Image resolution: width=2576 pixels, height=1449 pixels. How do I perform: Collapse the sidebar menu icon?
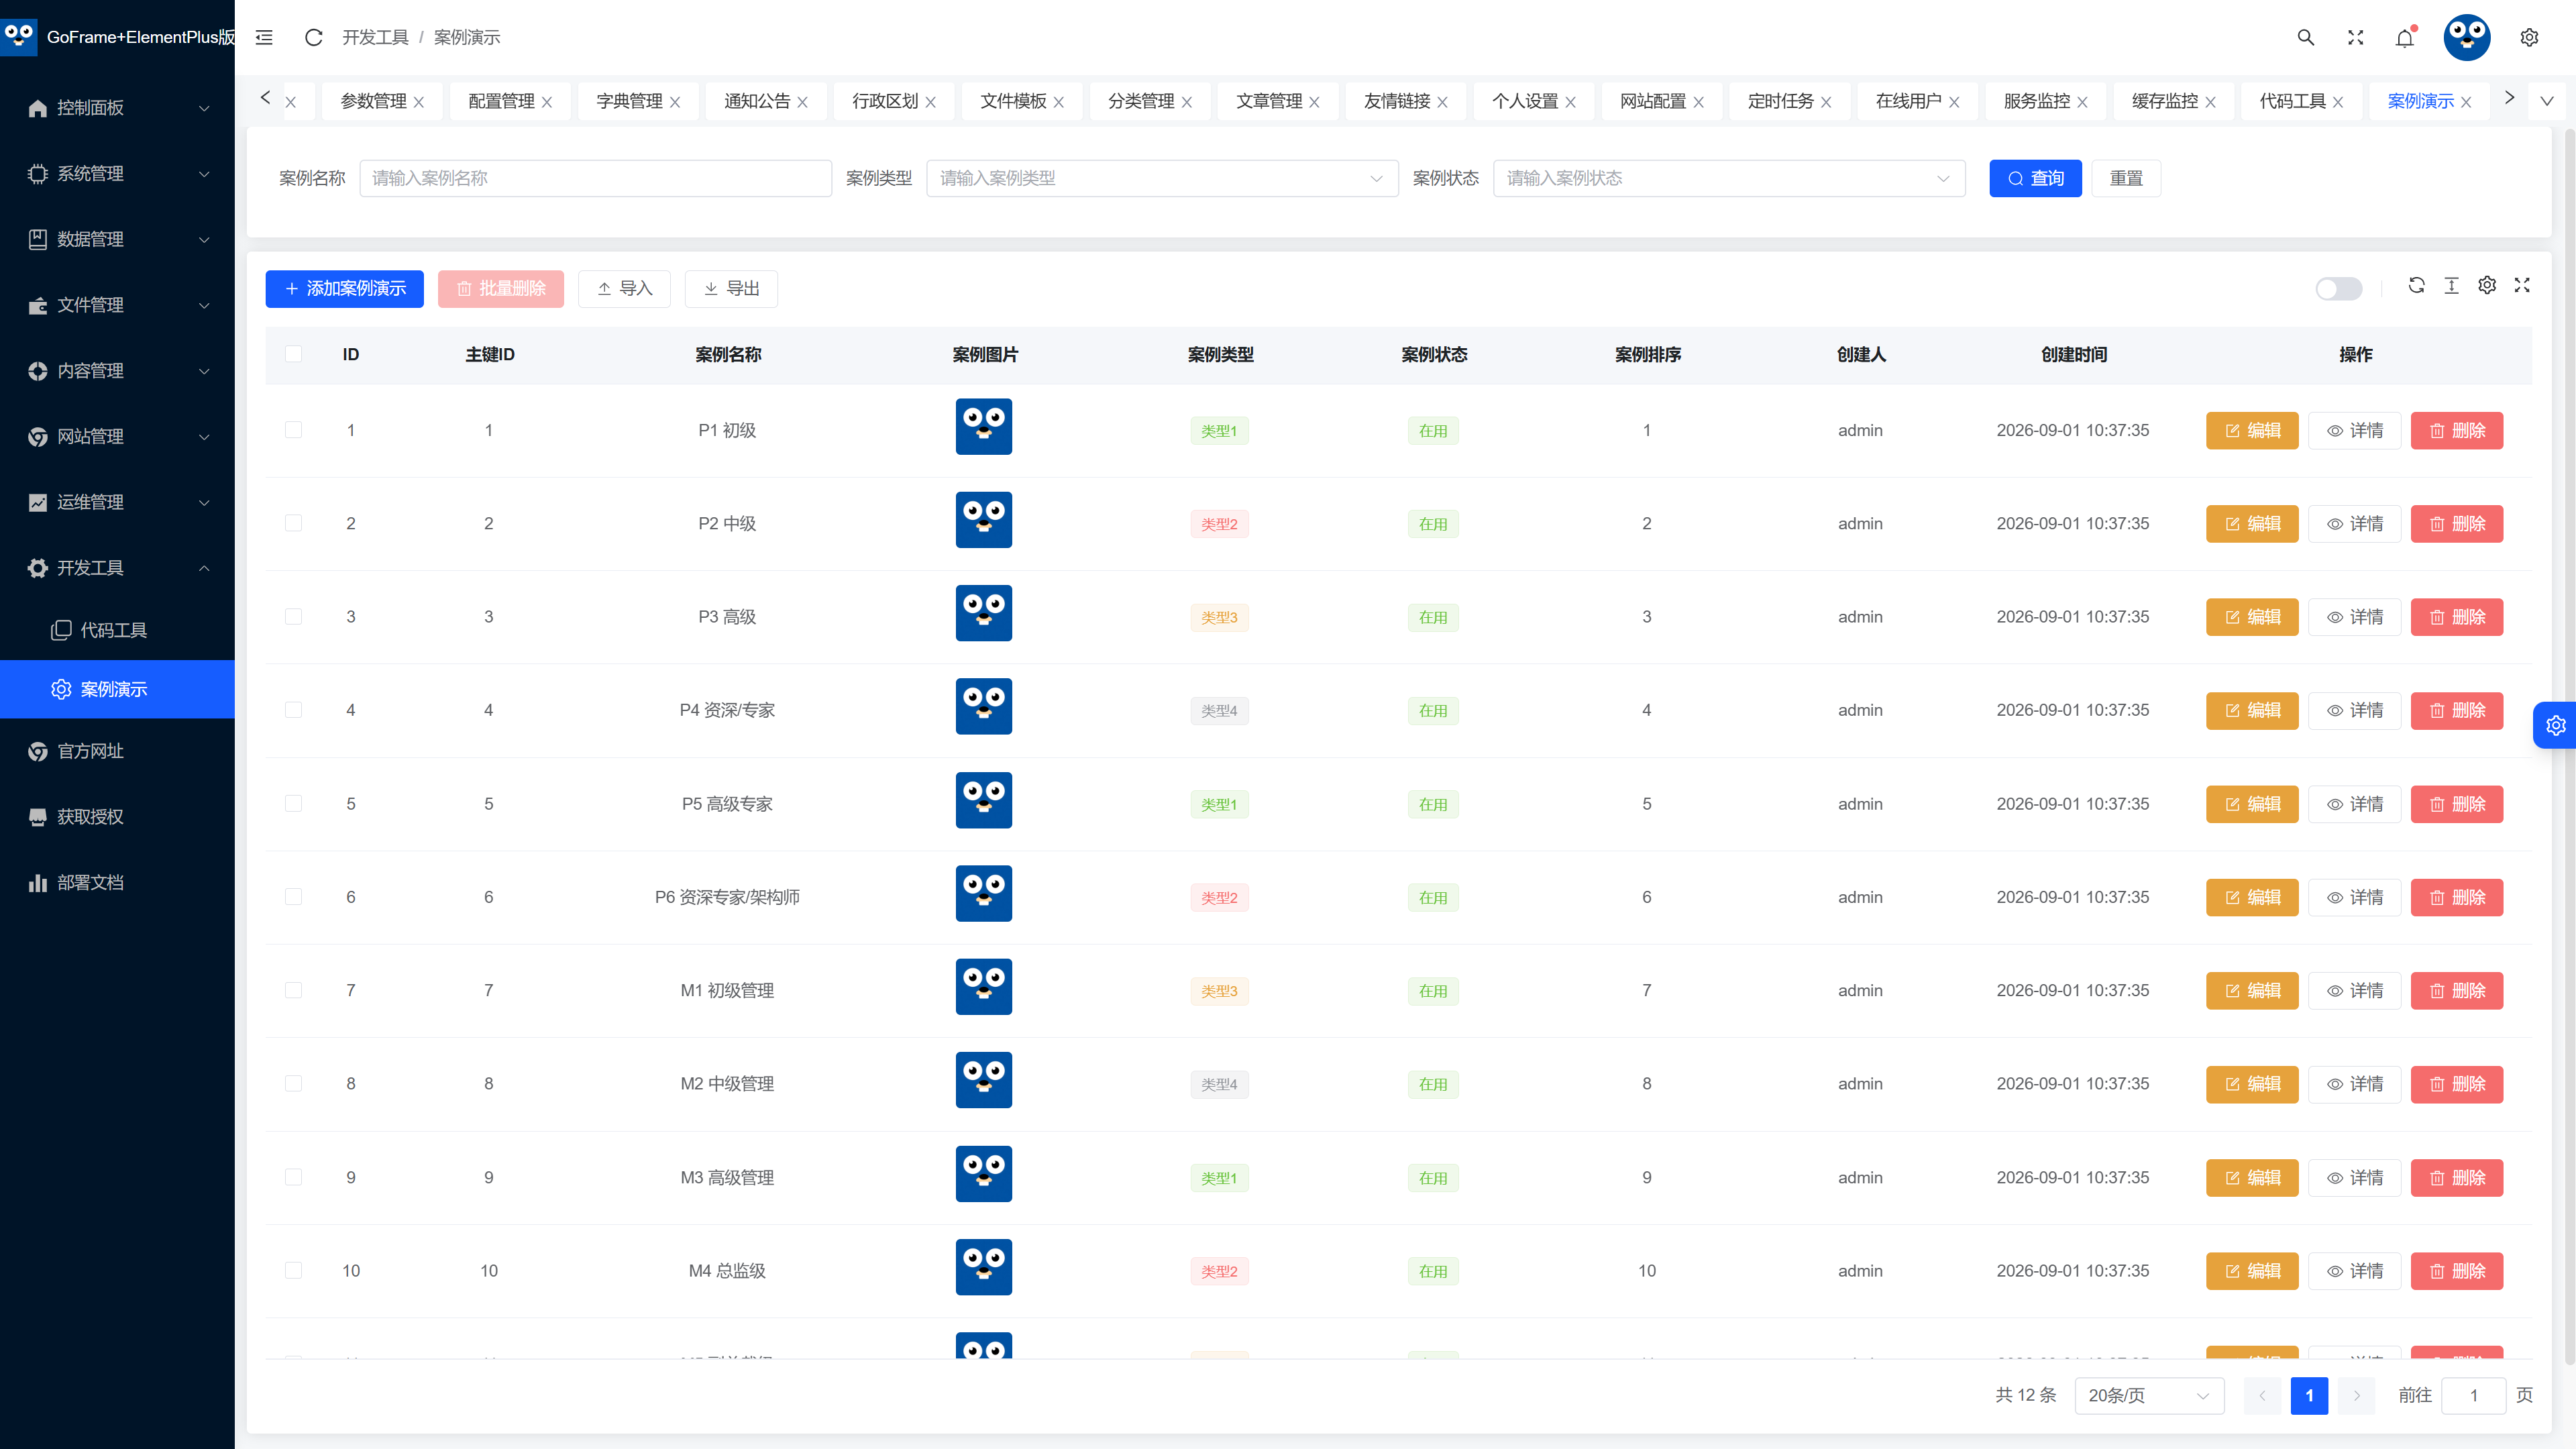click(x=264, y=37)
